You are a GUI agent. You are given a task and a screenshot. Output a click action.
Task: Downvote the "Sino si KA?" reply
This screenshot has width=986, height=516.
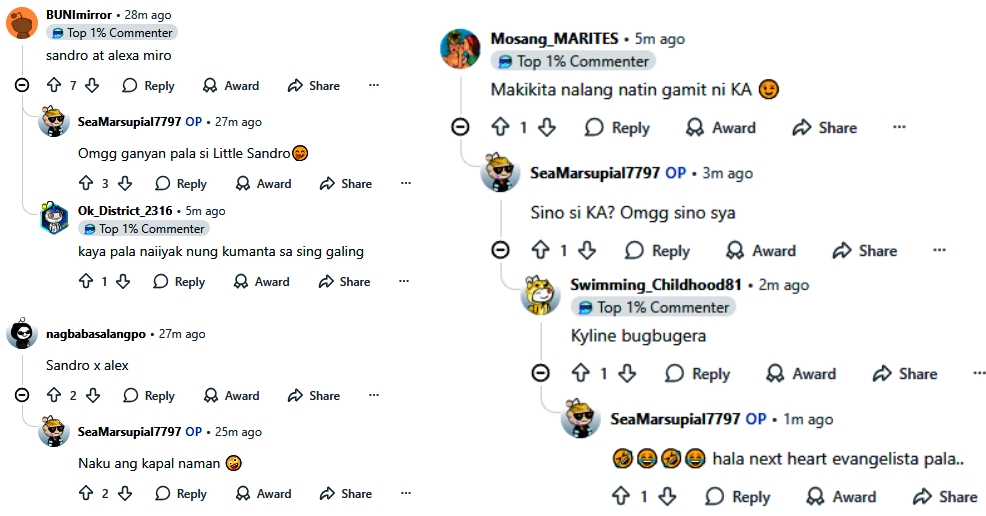coord(587,251)
